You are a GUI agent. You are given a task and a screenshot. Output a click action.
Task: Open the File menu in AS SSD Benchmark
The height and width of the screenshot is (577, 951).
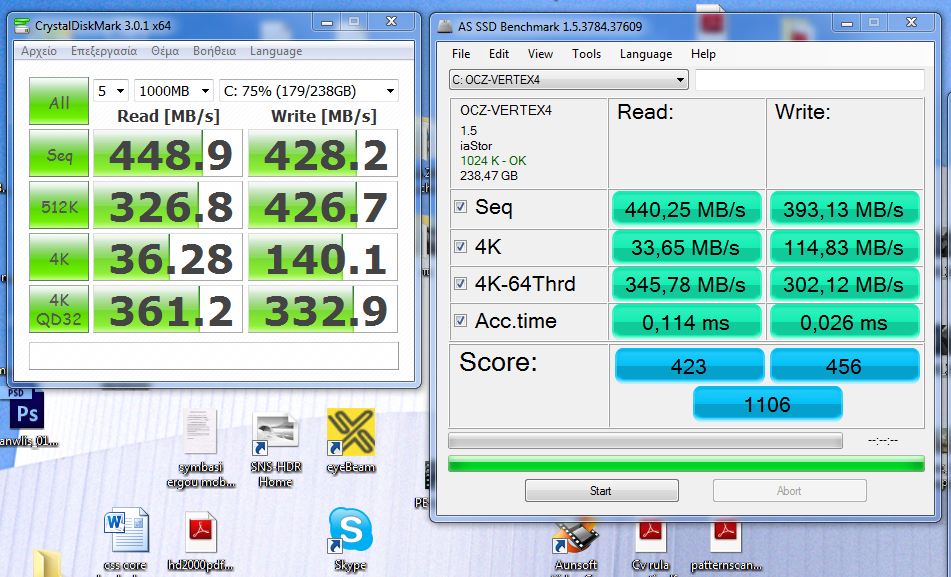pyautogui.click(x=461, y=54)
